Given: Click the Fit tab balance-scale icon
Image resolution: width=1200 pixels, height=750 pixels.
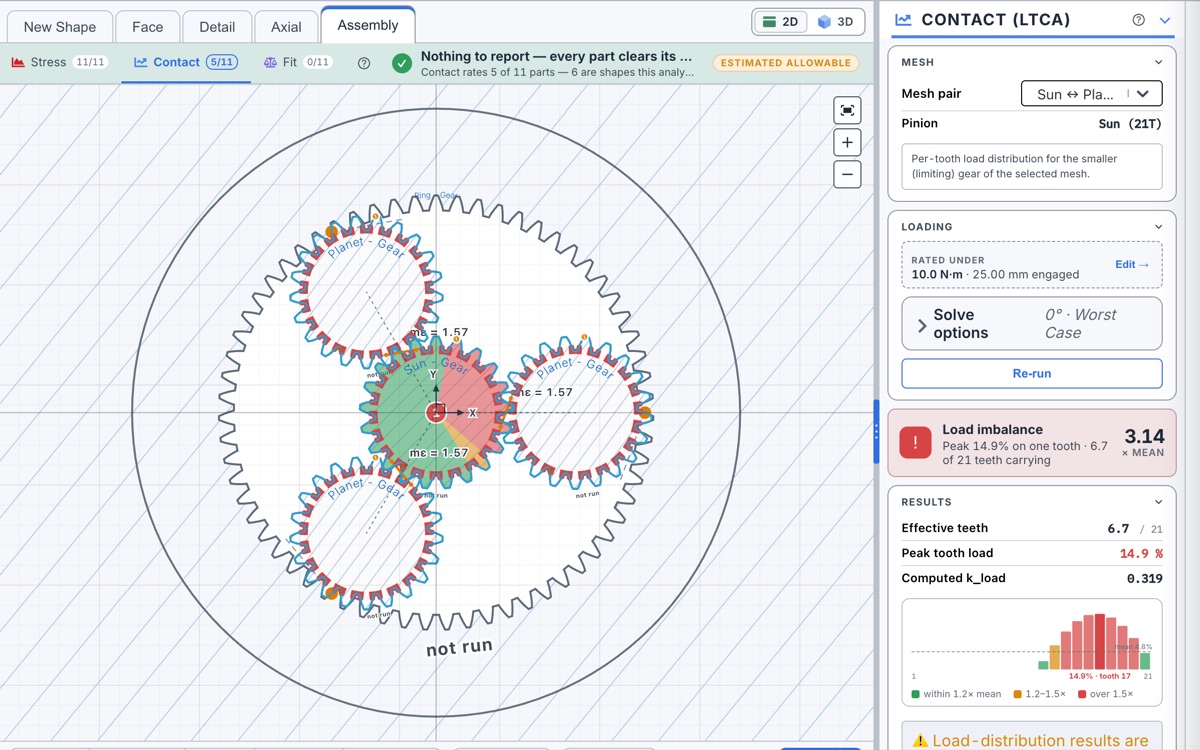Looking at the screenshot, I should [270, 62].
